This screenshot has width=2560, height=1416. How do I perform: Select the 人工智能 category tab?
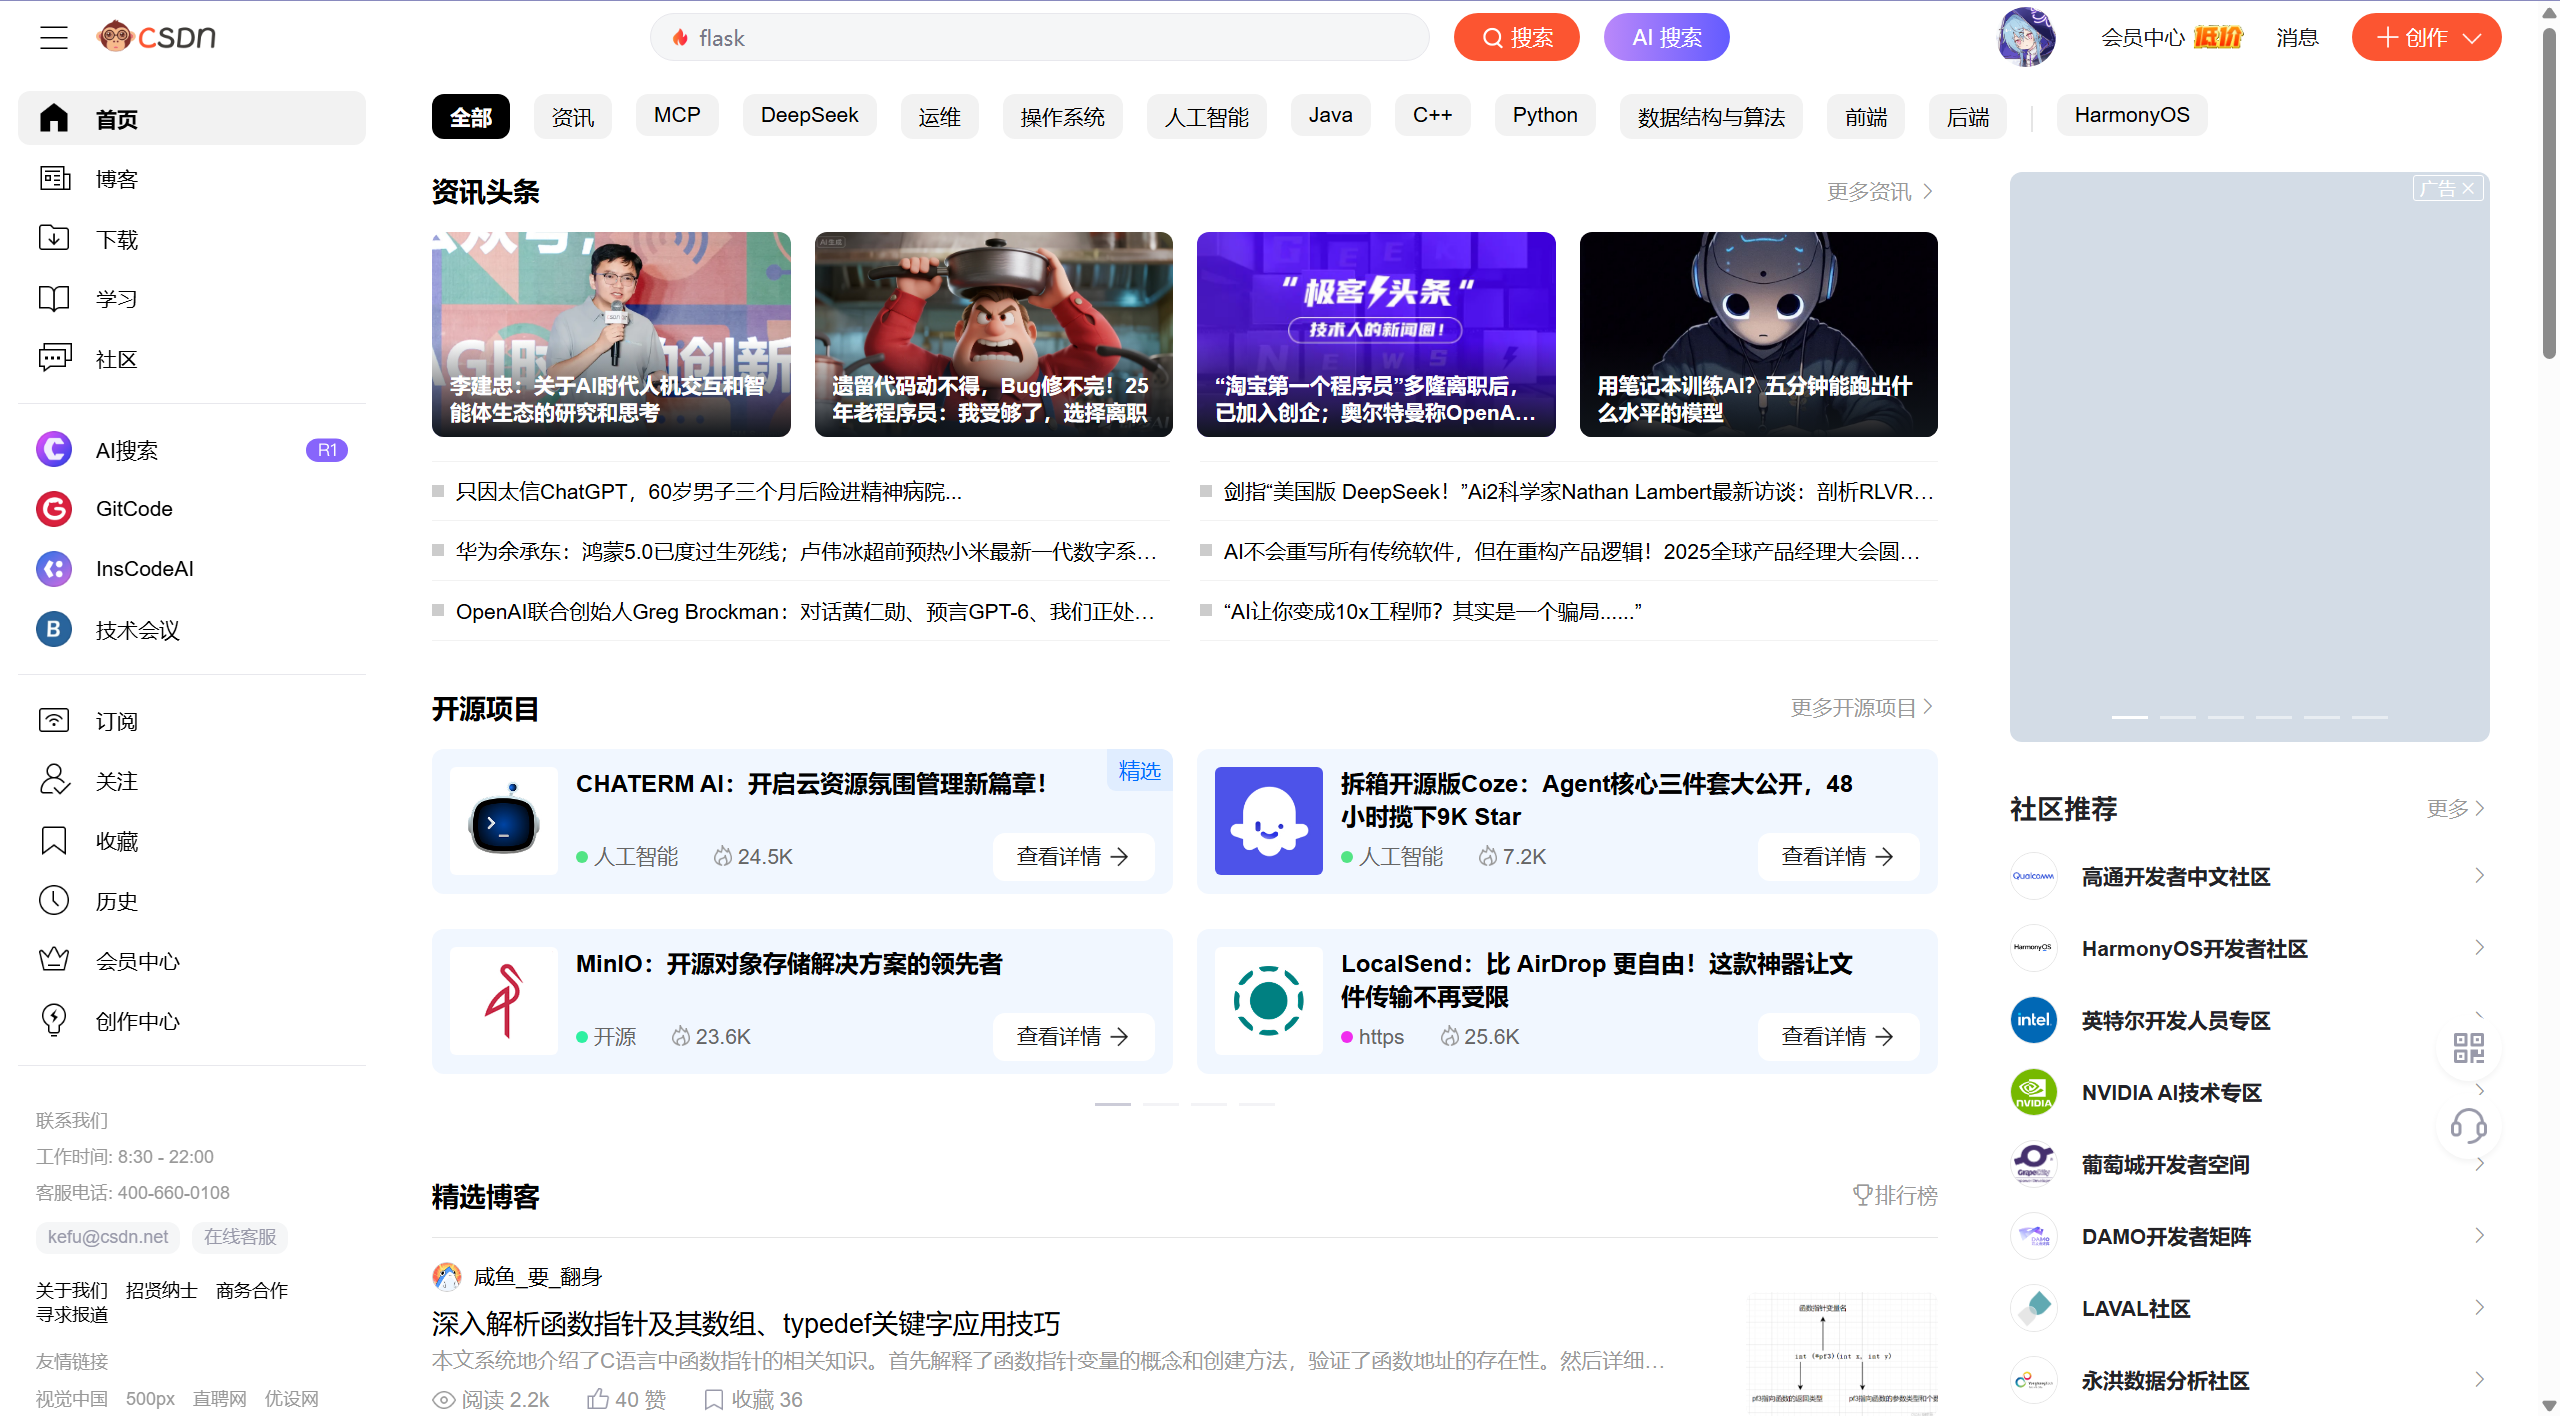pyautogui.click(x=1207, y=116)
